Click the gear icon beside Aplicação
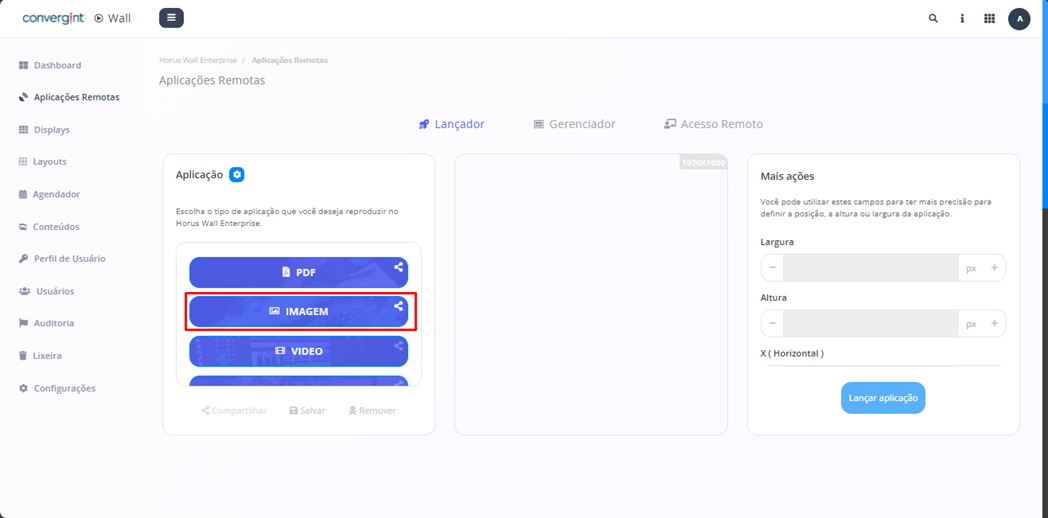 coord(237,175)
